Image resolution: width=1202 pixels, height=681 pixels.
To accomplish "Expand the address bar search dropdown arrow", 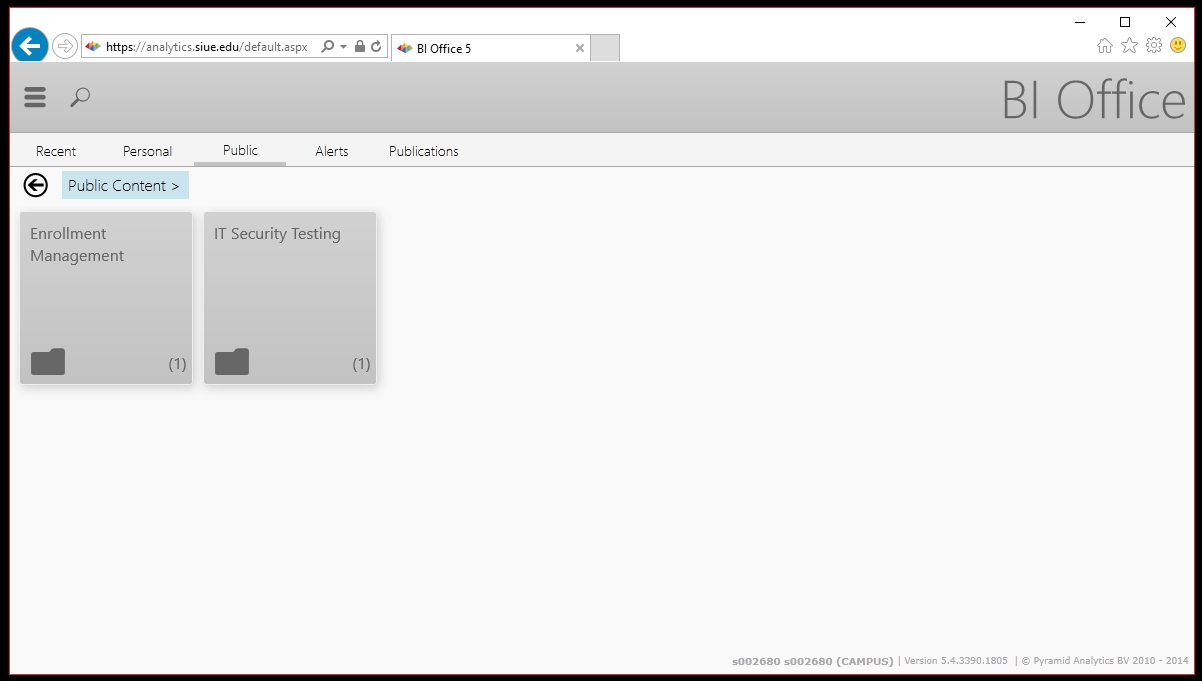I will point(343,47).
